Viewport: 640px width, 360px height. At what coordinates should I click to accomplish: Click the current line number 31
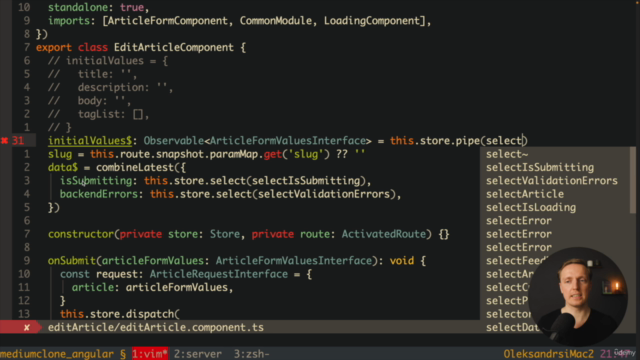(18, 141)
